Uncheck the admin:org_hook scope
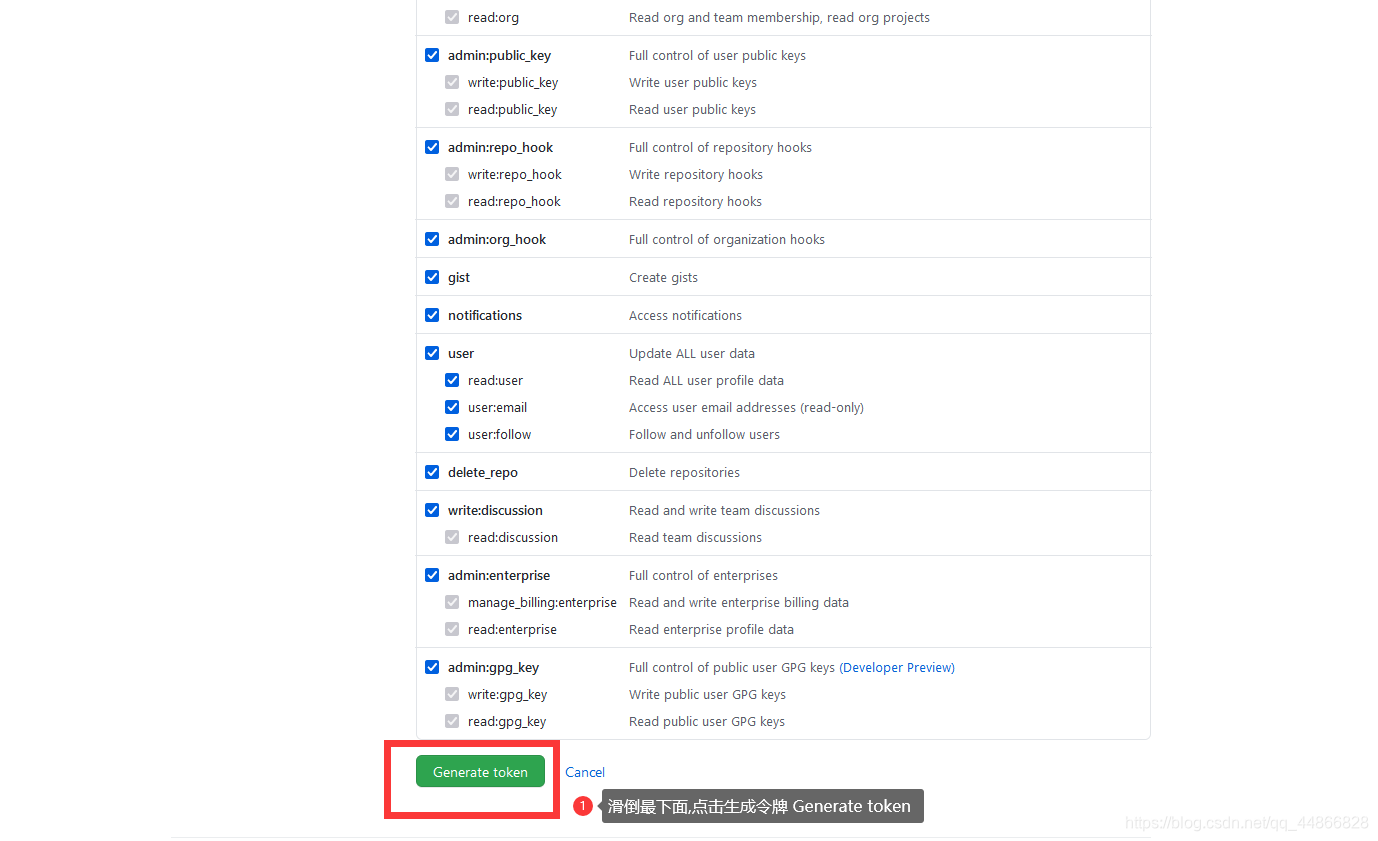The width and height of the screenshot is (1378, 841). pos(432,238)
